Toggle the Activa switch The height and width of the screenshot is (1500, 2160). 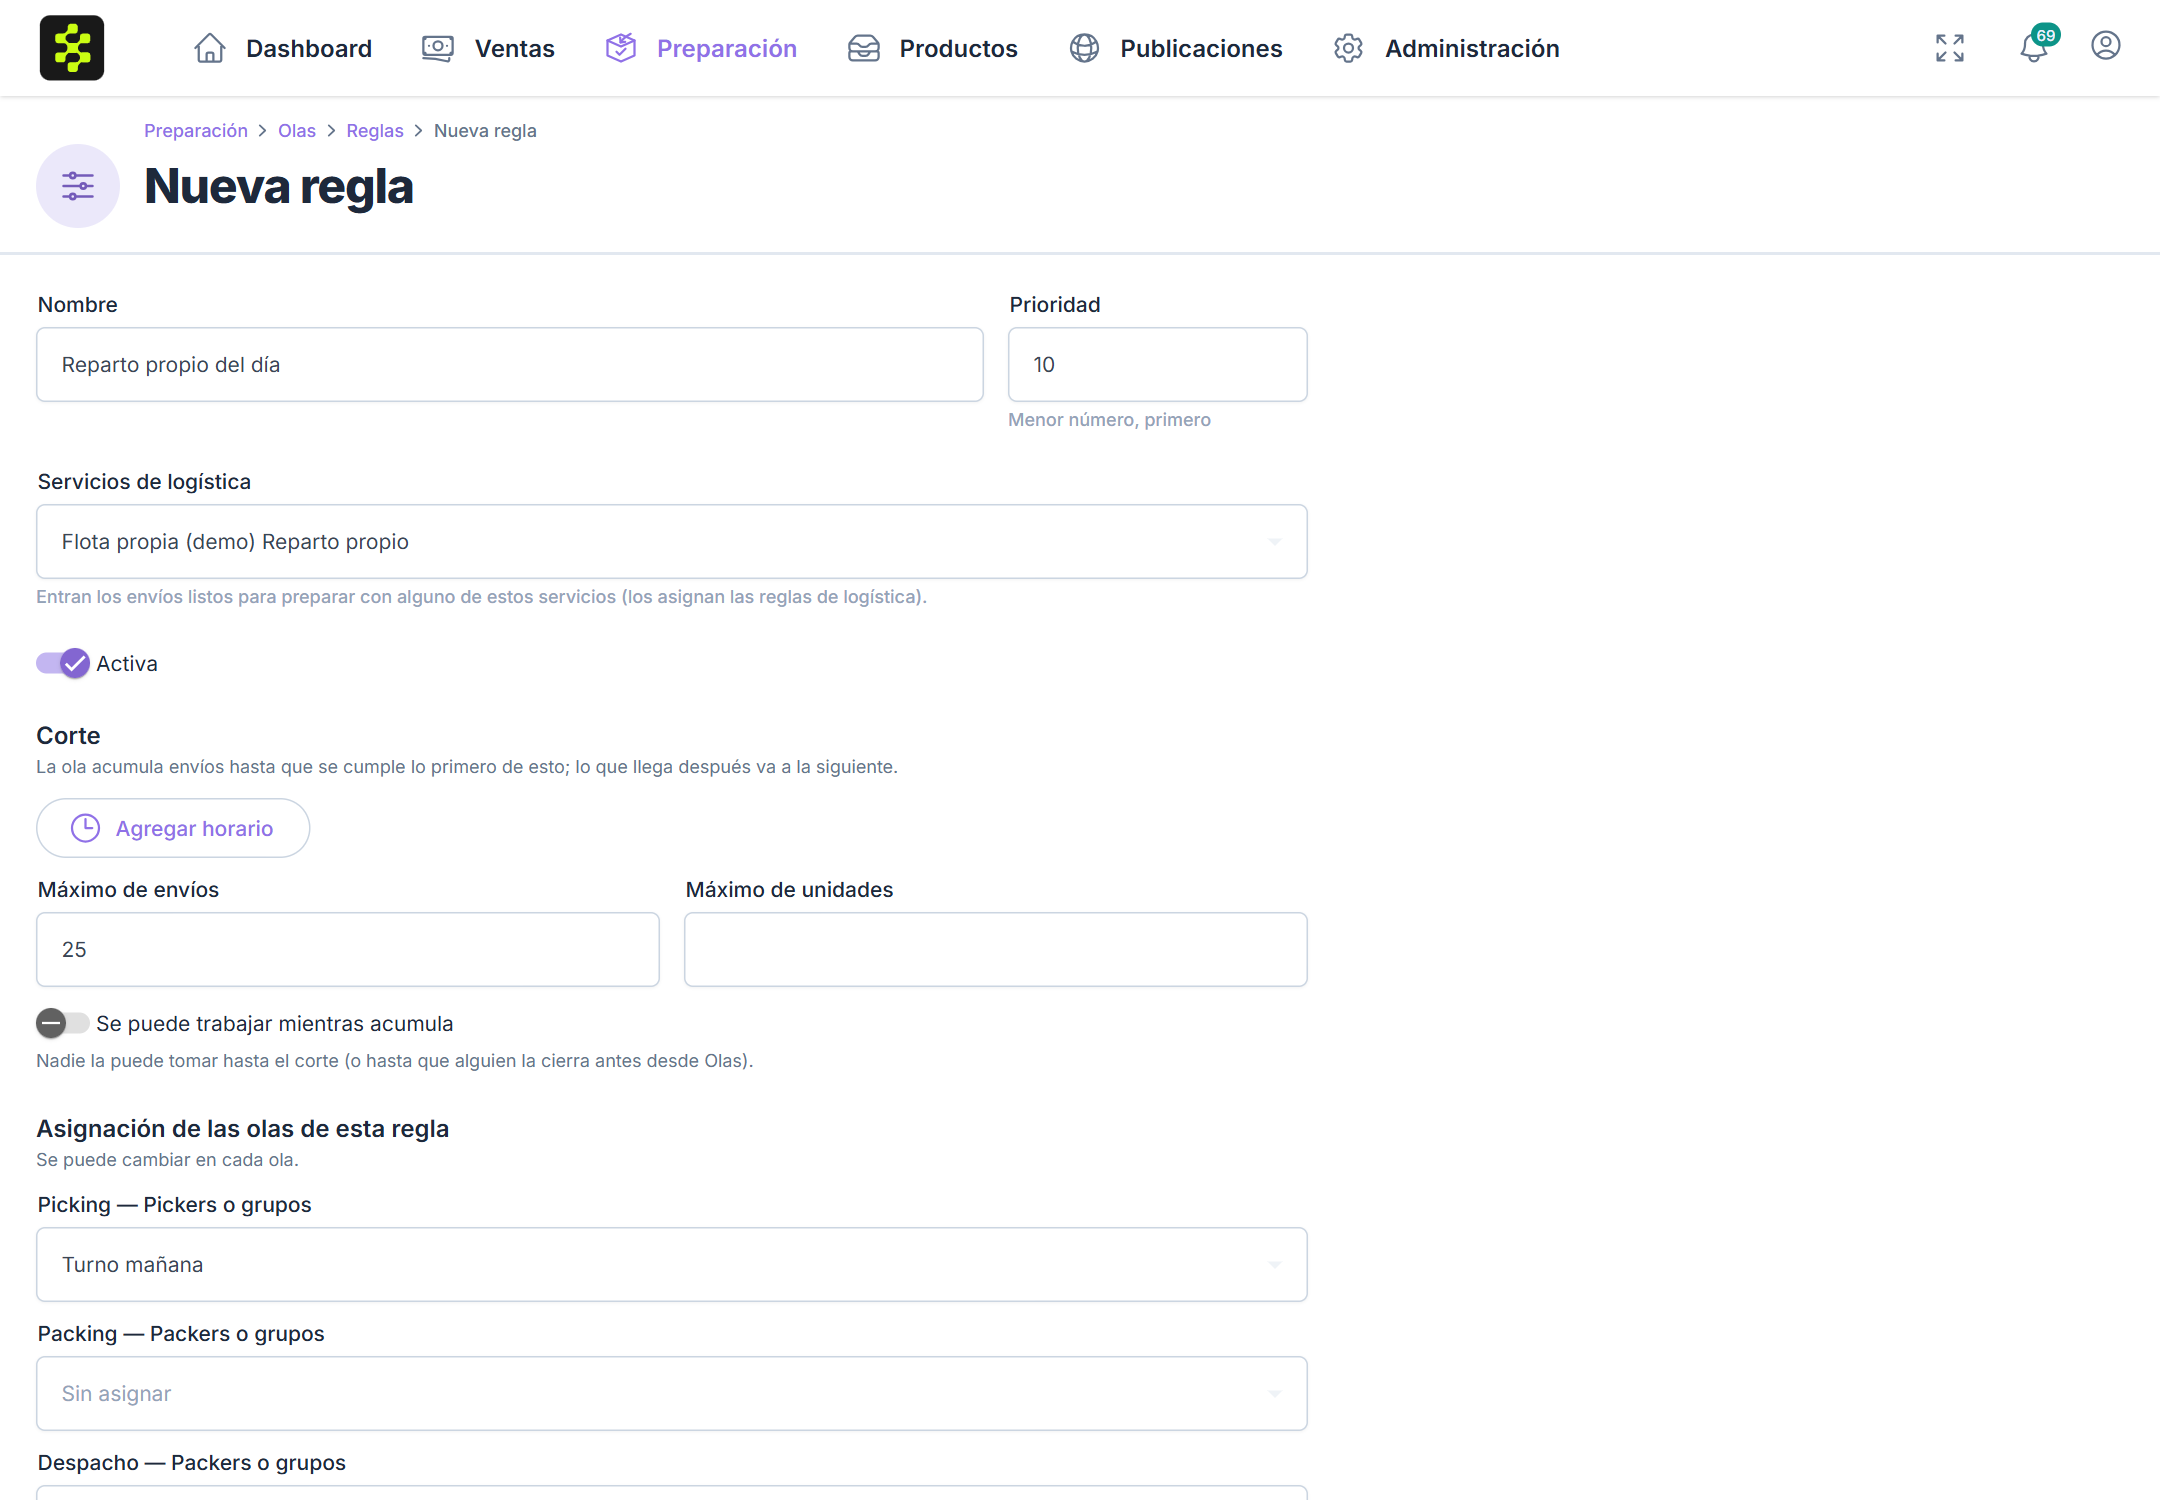coord(63,663)
